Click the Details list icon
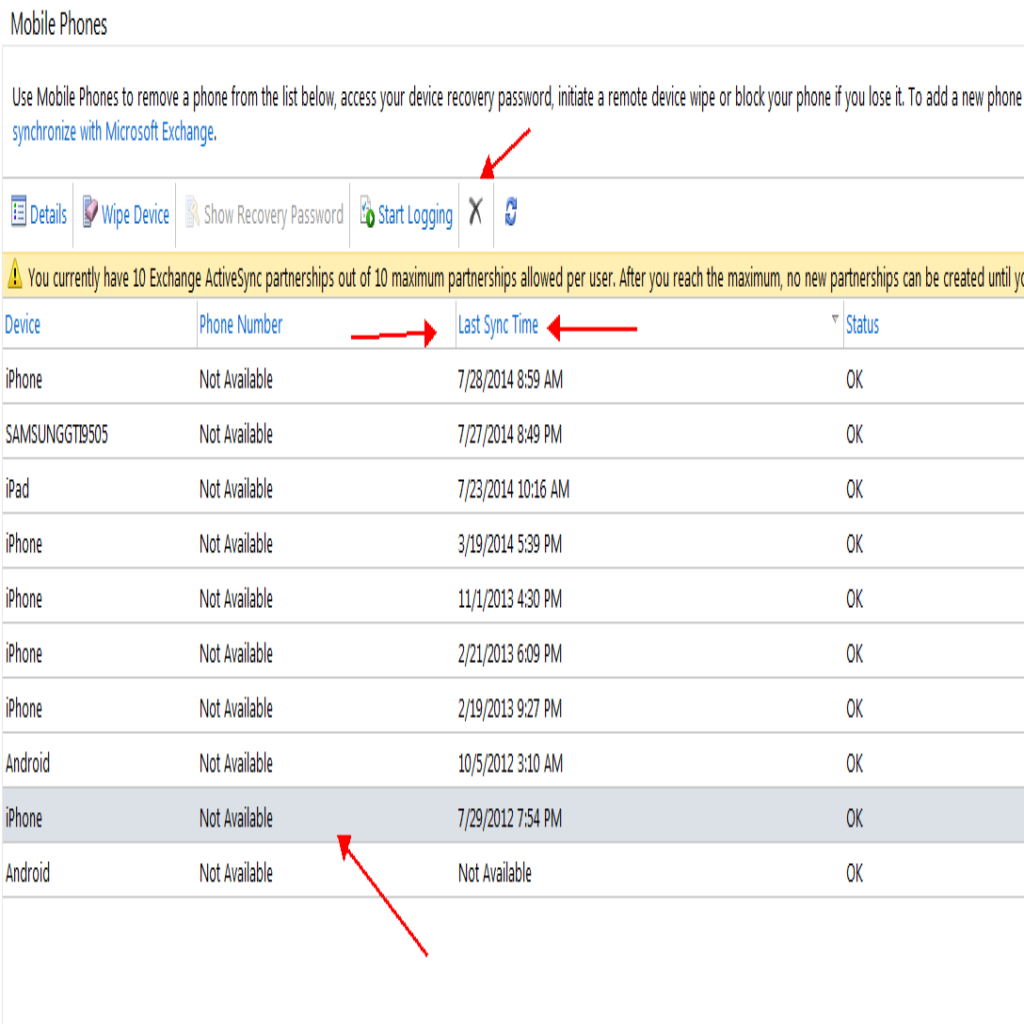1024x1024 pixels. coord(18,213)
